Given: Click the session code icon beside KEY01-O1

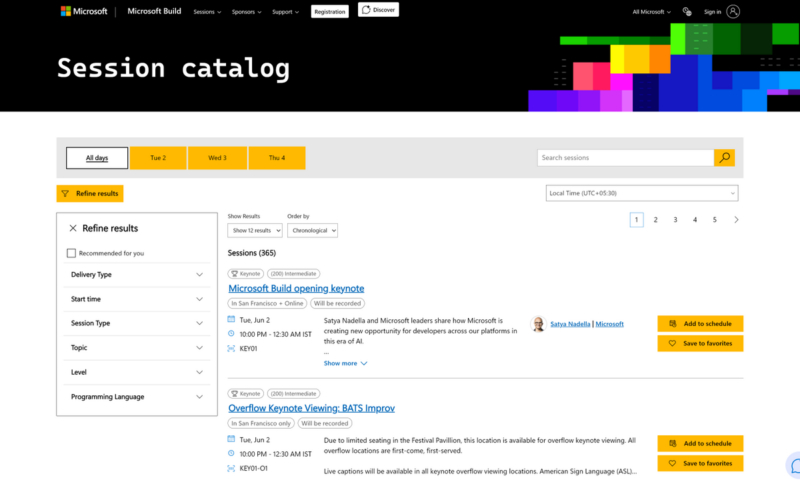Looking at the screenshot, I should pyautogui.click(x=231, y=468).
